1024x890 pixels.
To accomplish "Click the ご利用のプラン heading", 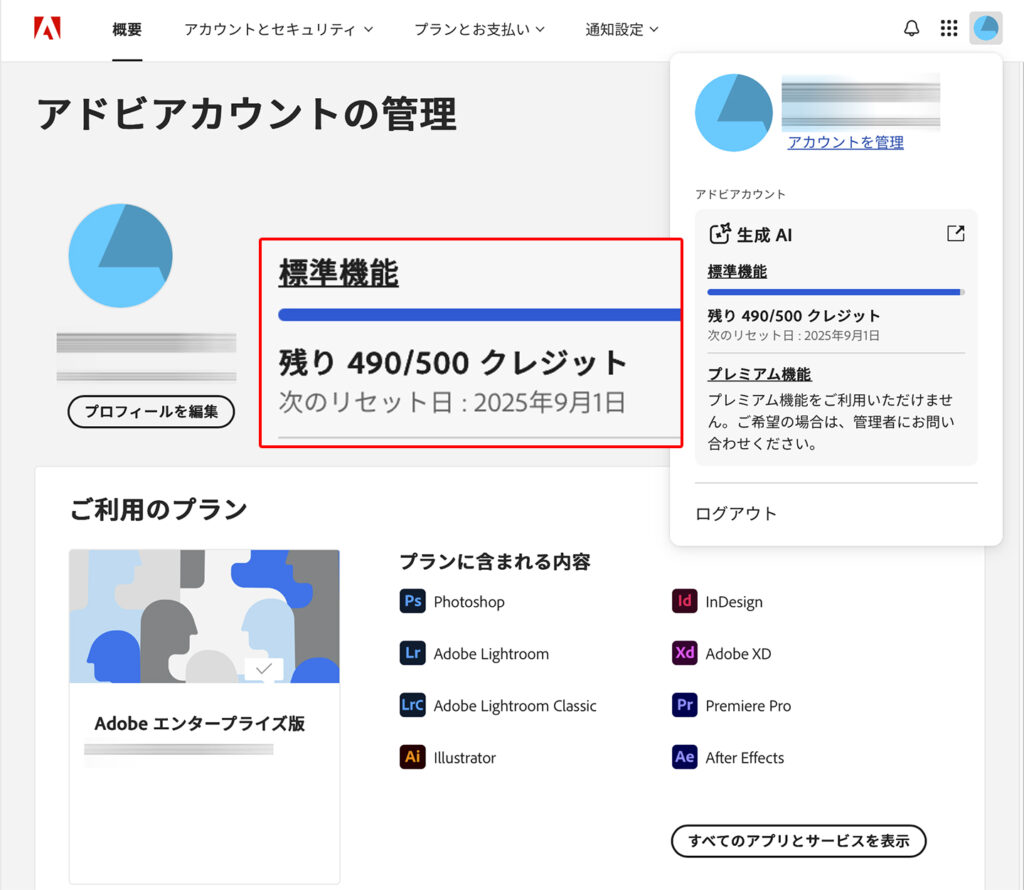I will (x=159, y=509).
